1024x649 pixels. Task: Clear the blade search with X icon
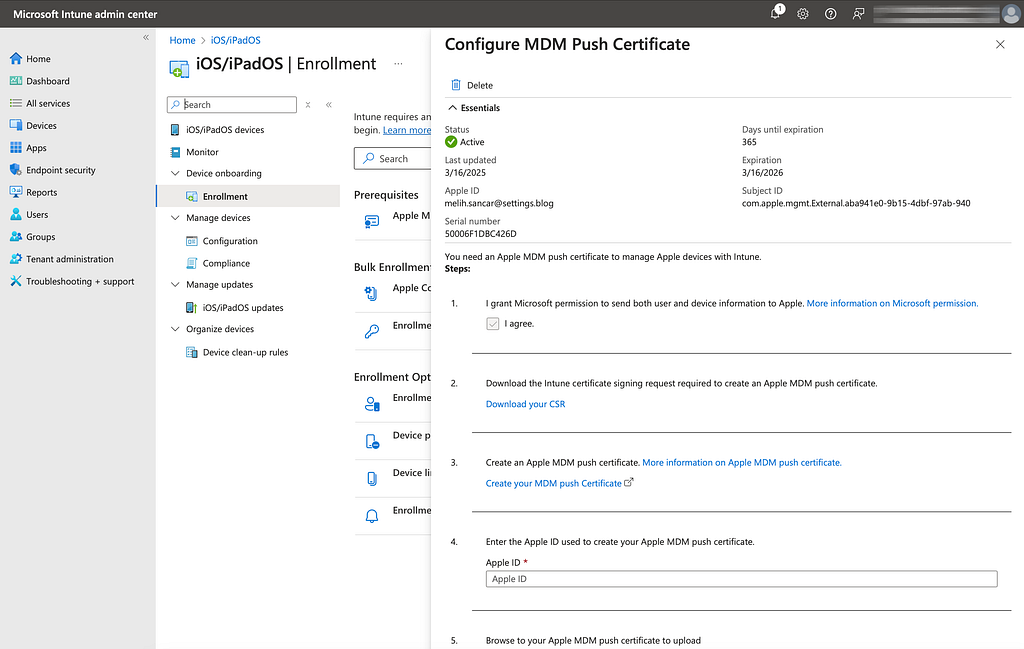tap(308, 104)
